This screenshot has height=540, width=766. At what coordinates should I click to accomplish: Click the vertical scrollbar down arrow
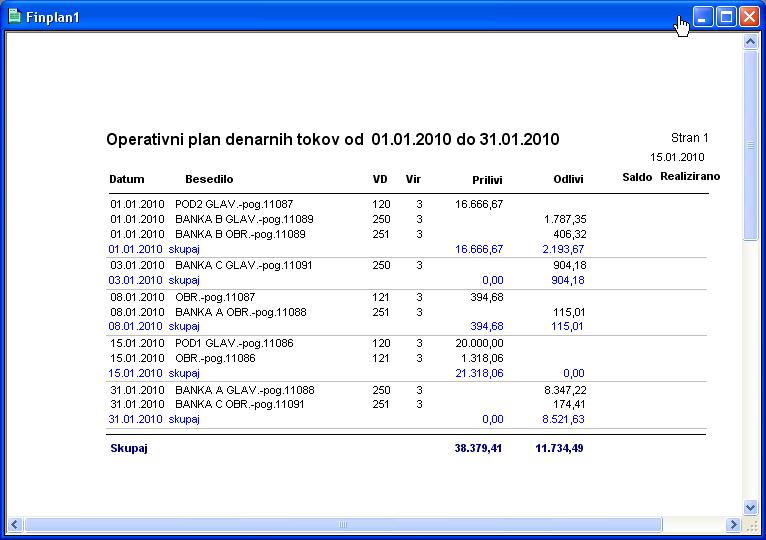coord(751,507)
